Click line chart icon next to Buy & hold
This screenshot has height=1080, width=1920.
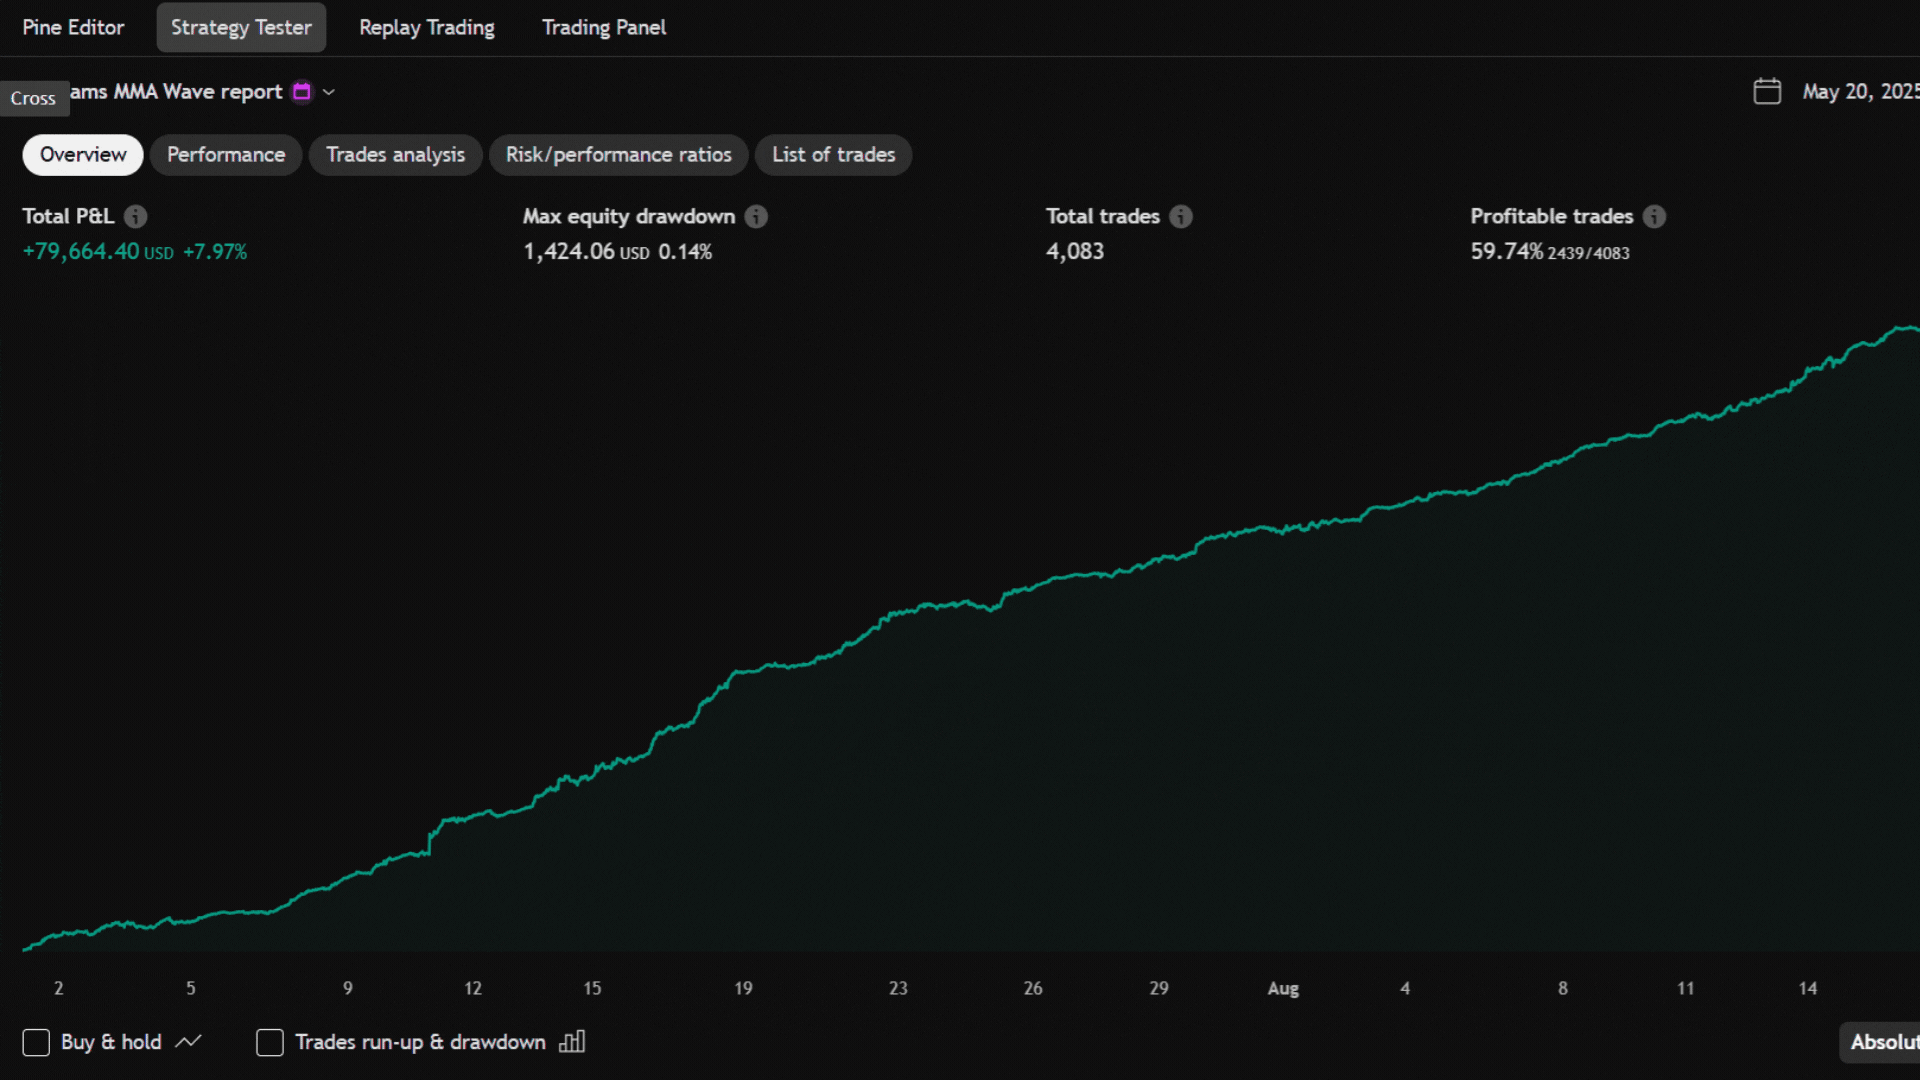pyautogui.click(x=188, y=1042)
